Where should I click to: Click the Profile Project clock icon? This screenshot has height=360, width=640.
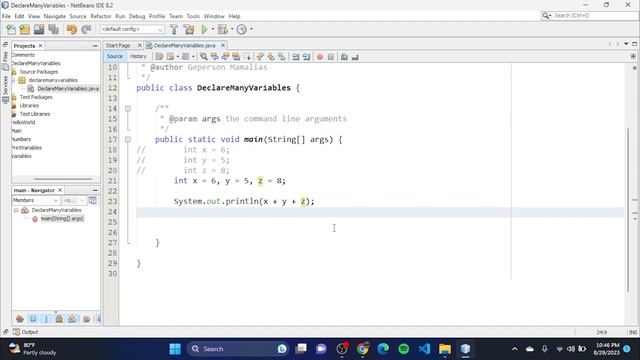(242, 29)
